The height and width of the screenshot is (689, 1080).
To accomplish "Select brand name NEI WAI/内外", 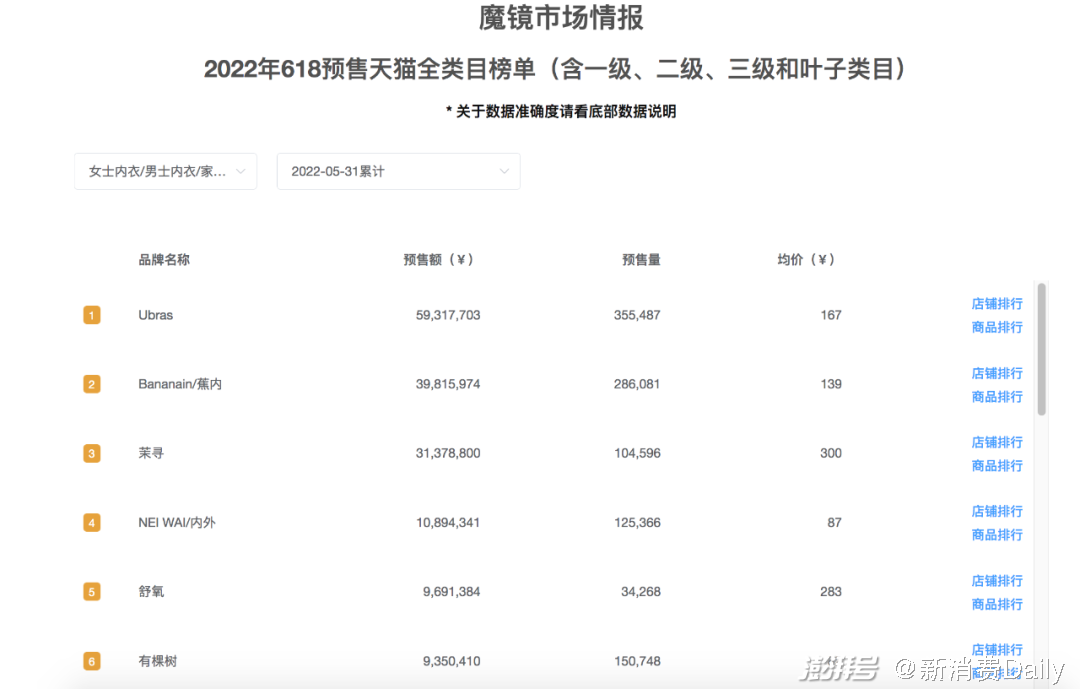I will pyautogui.click(x=177, y=522).
